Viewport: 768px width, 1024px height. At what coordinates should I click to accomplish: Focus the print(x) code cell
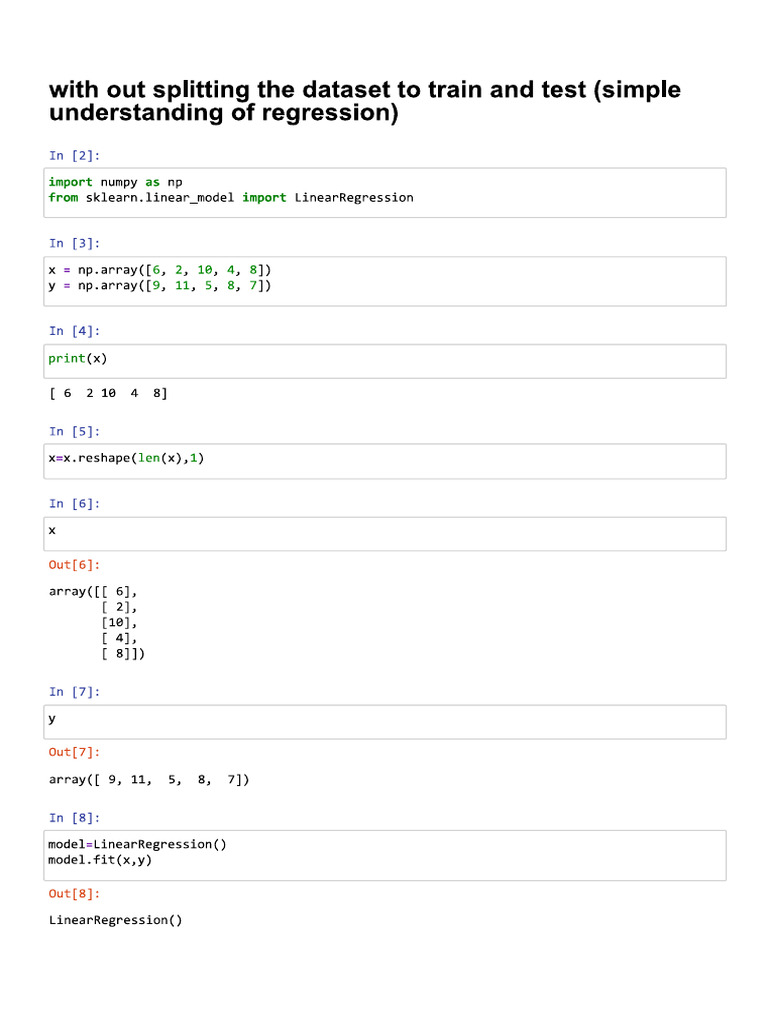[x=386, y=360]
